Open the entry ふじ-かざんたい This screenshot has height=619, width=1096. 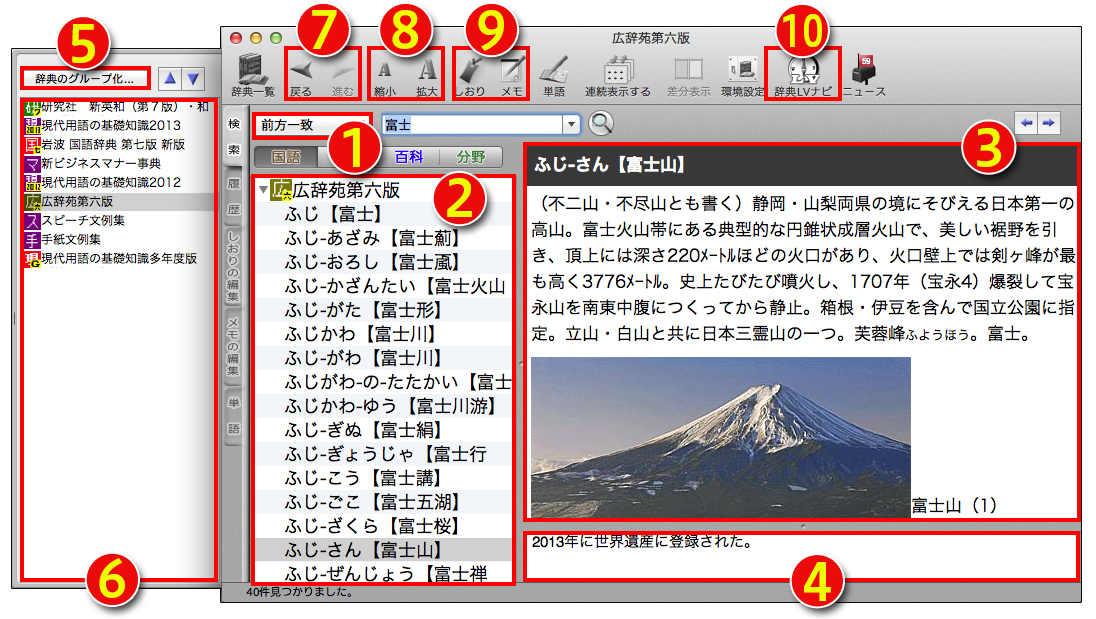(x=383, y=286)
